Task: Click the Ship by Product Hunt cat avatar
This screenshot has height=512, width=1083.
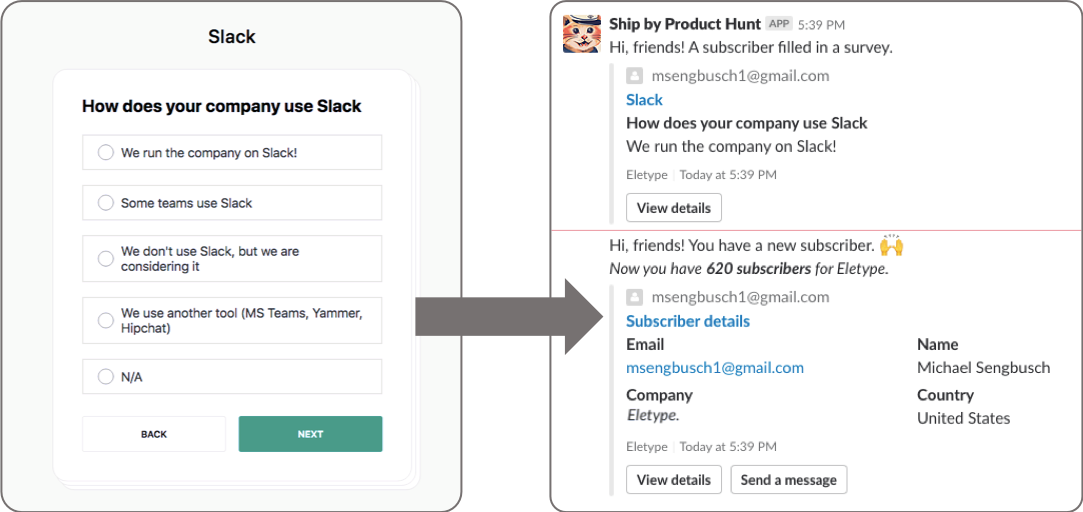Action: (x=581, y=35)
